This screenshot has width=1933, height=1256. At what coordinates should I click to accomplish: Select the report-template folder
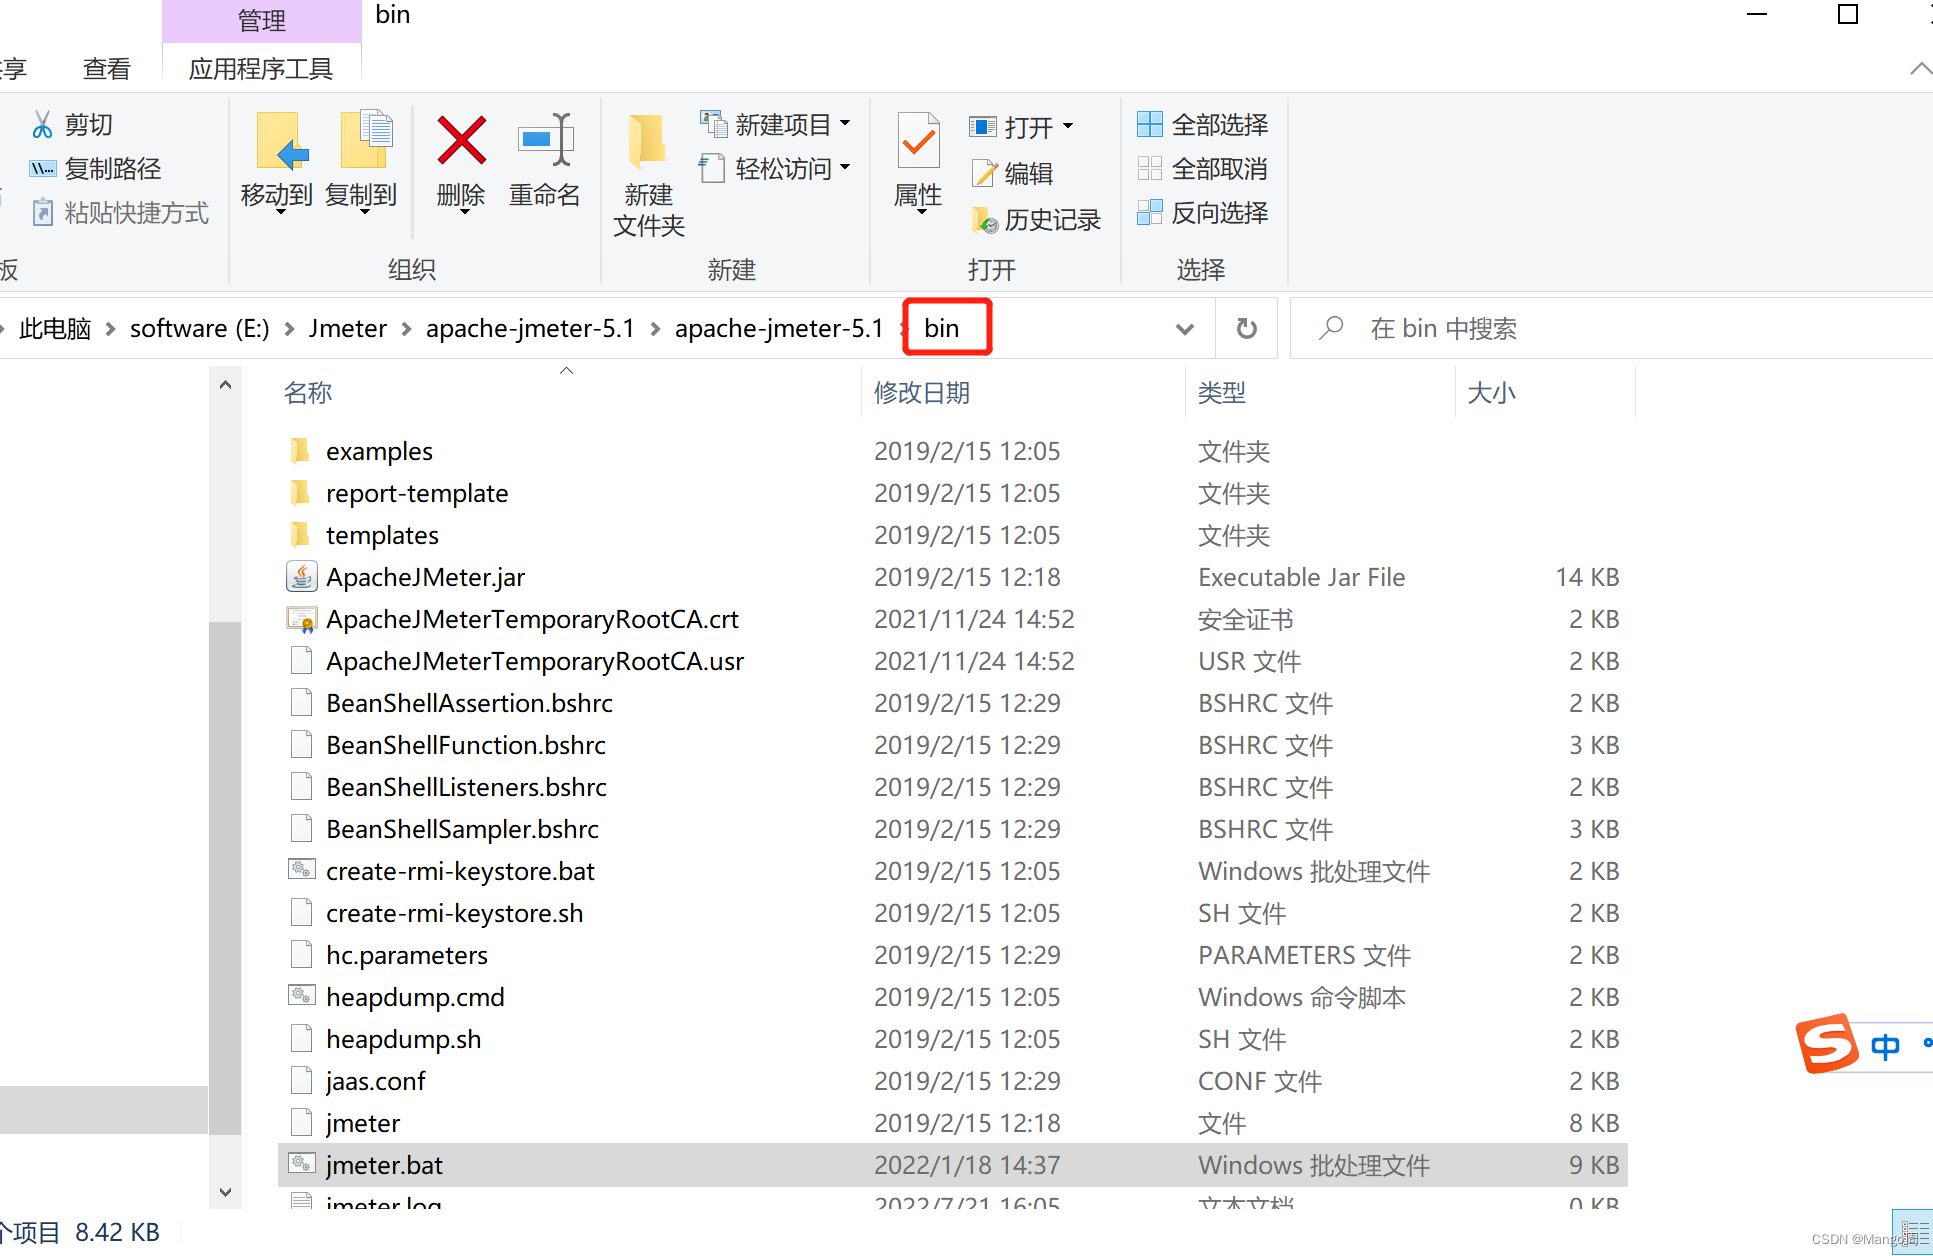pos(417,493)
